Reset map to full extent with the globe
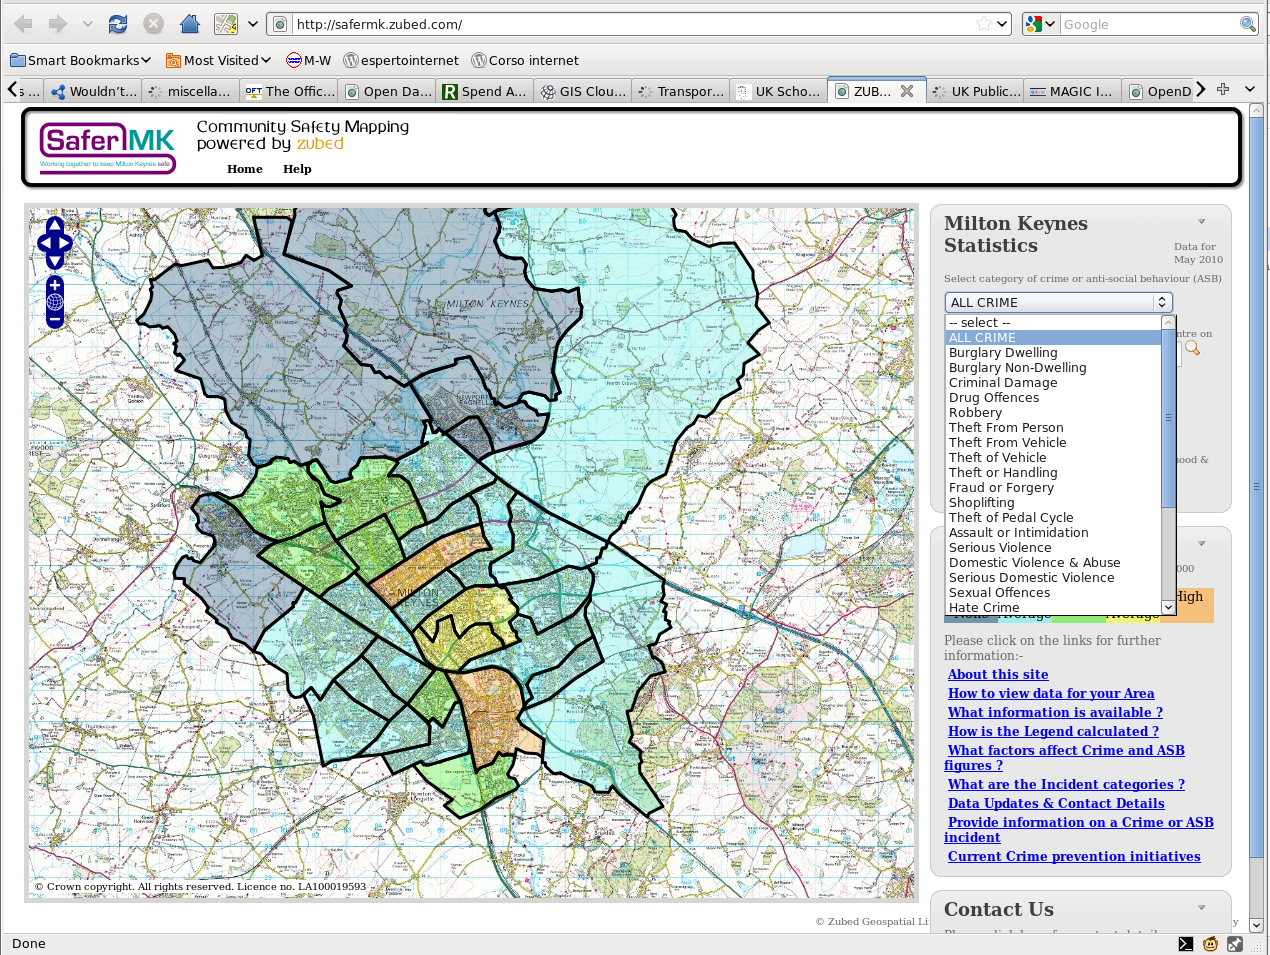 click(55, 302)
